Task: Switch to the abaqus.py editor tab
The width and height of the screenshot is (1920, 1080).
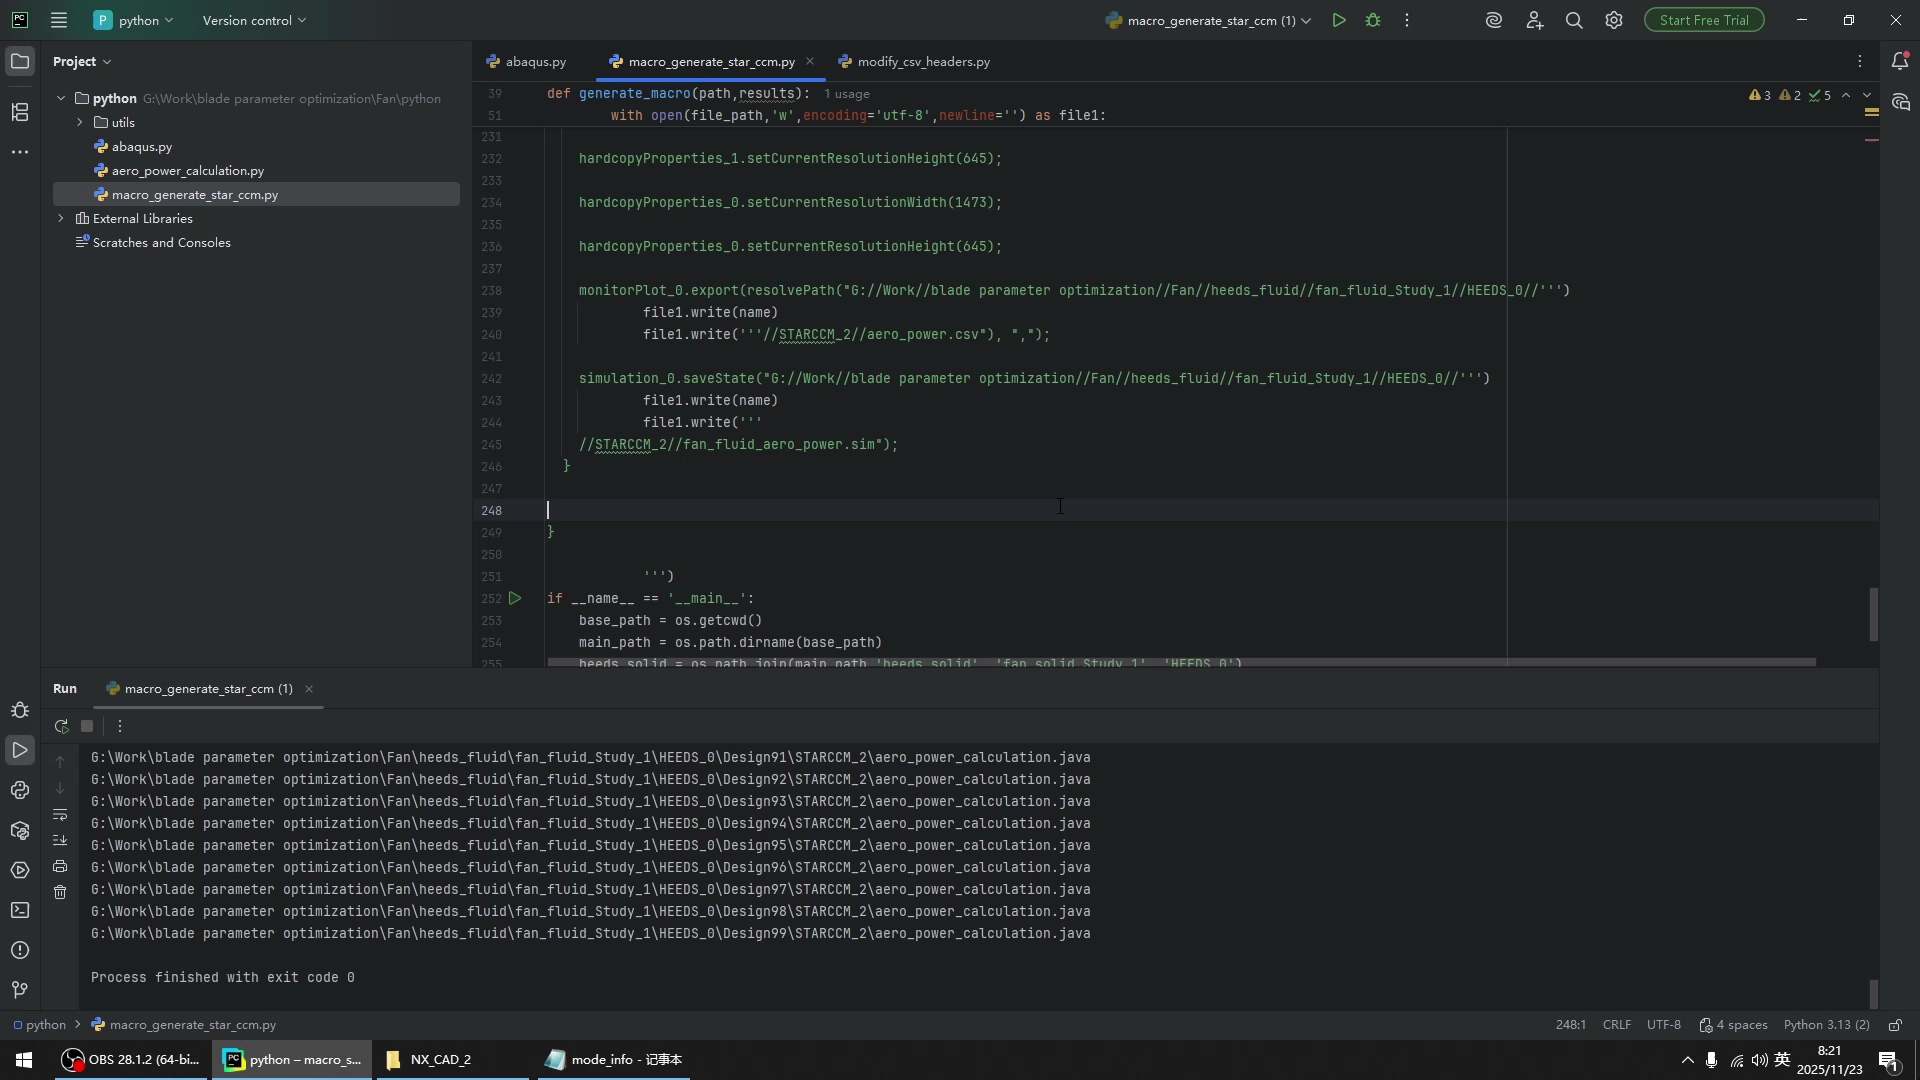Action: click(x=527, y=61)
